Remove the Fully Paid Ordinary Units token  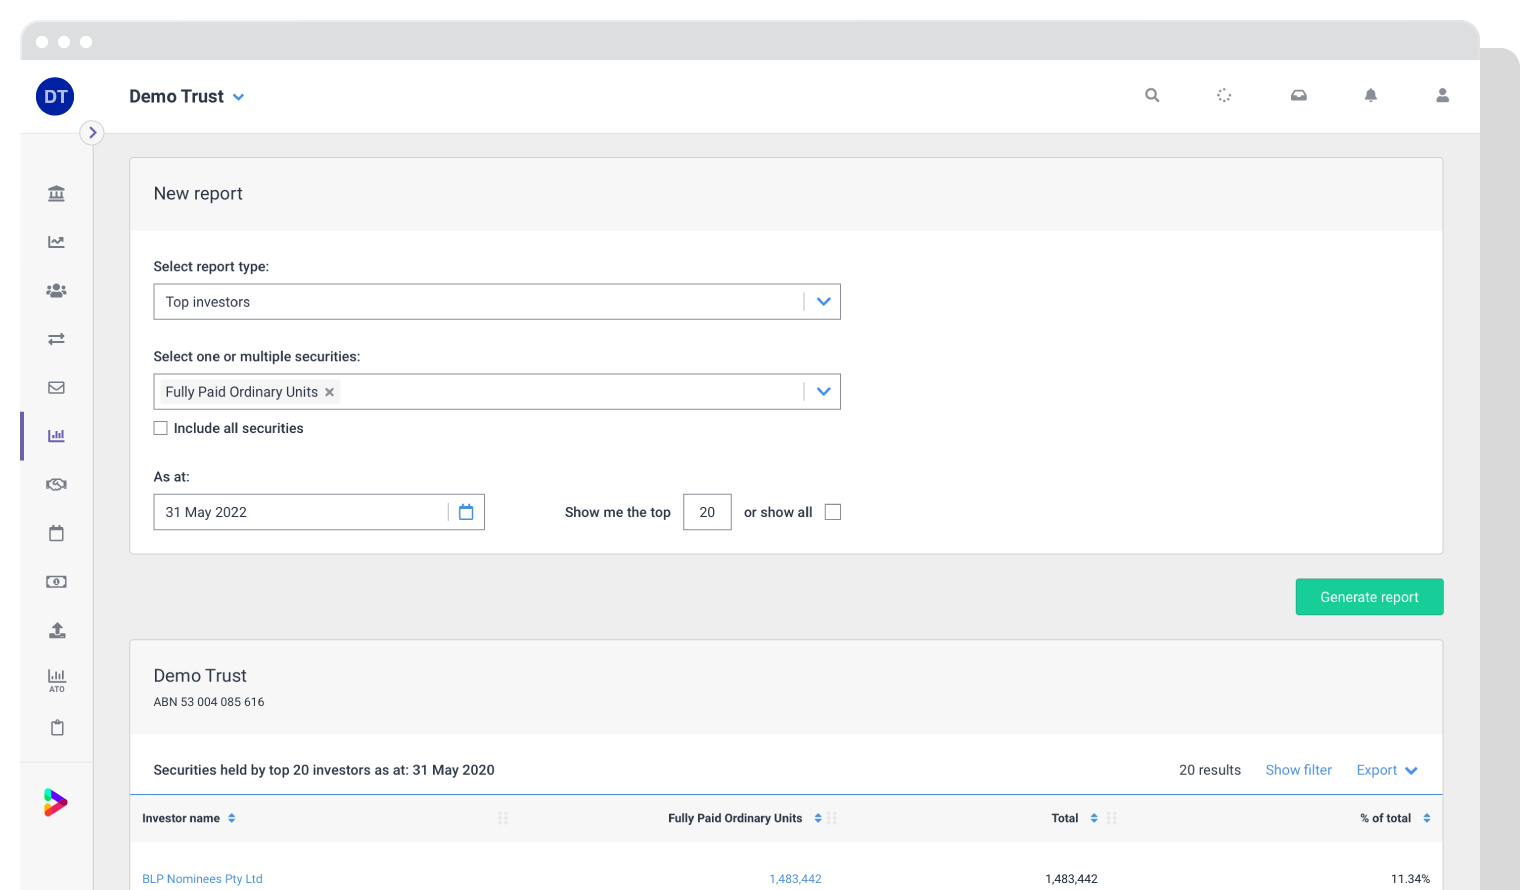click(329, 392)
